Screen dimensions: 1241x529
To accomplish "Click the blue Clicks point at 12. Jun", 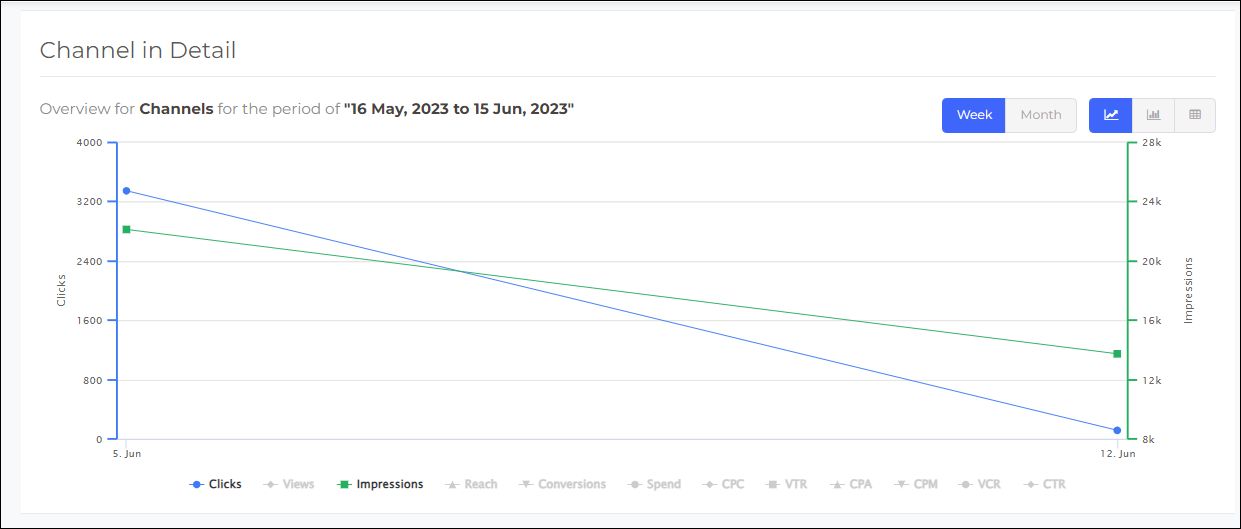I will tap(1117, 430).
